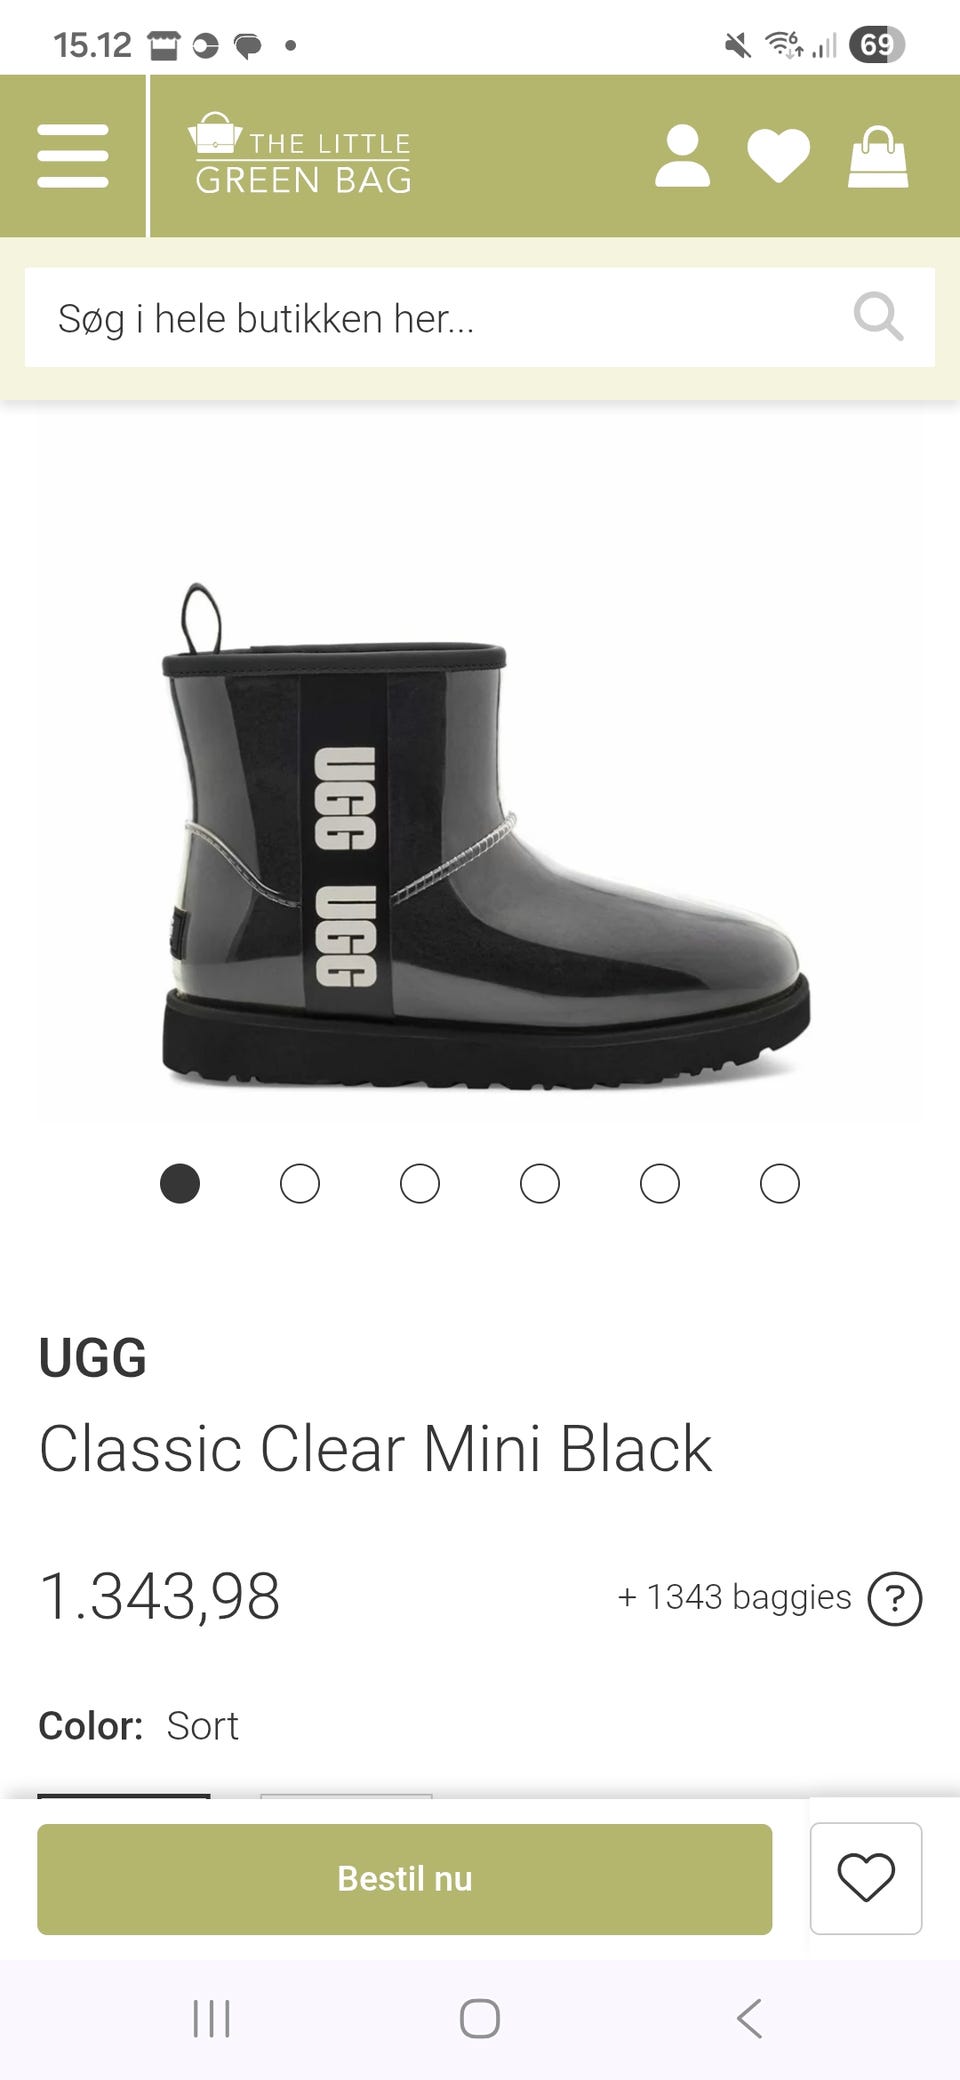Tap The Little Green Bag logo
Image resolution: width=960 pixels, height=2080 pixels.
(x=301, y=154)
